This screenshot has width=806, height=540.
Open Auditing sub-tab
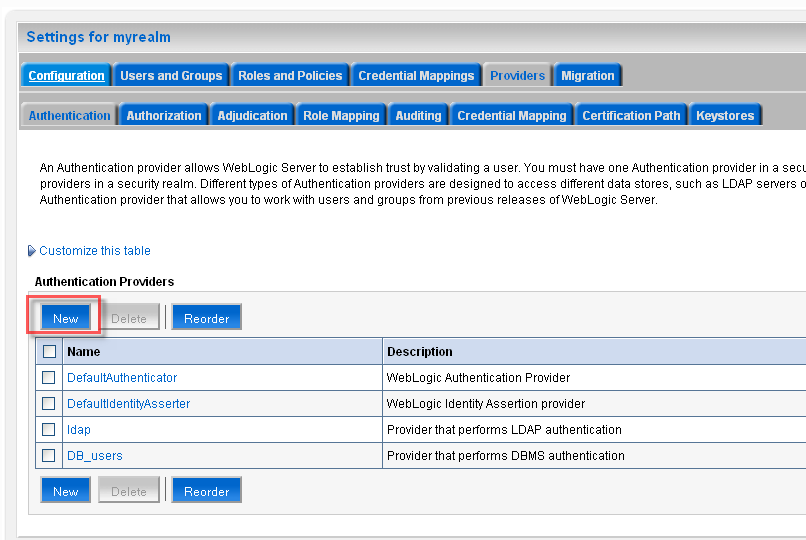[x=418, y=116]
